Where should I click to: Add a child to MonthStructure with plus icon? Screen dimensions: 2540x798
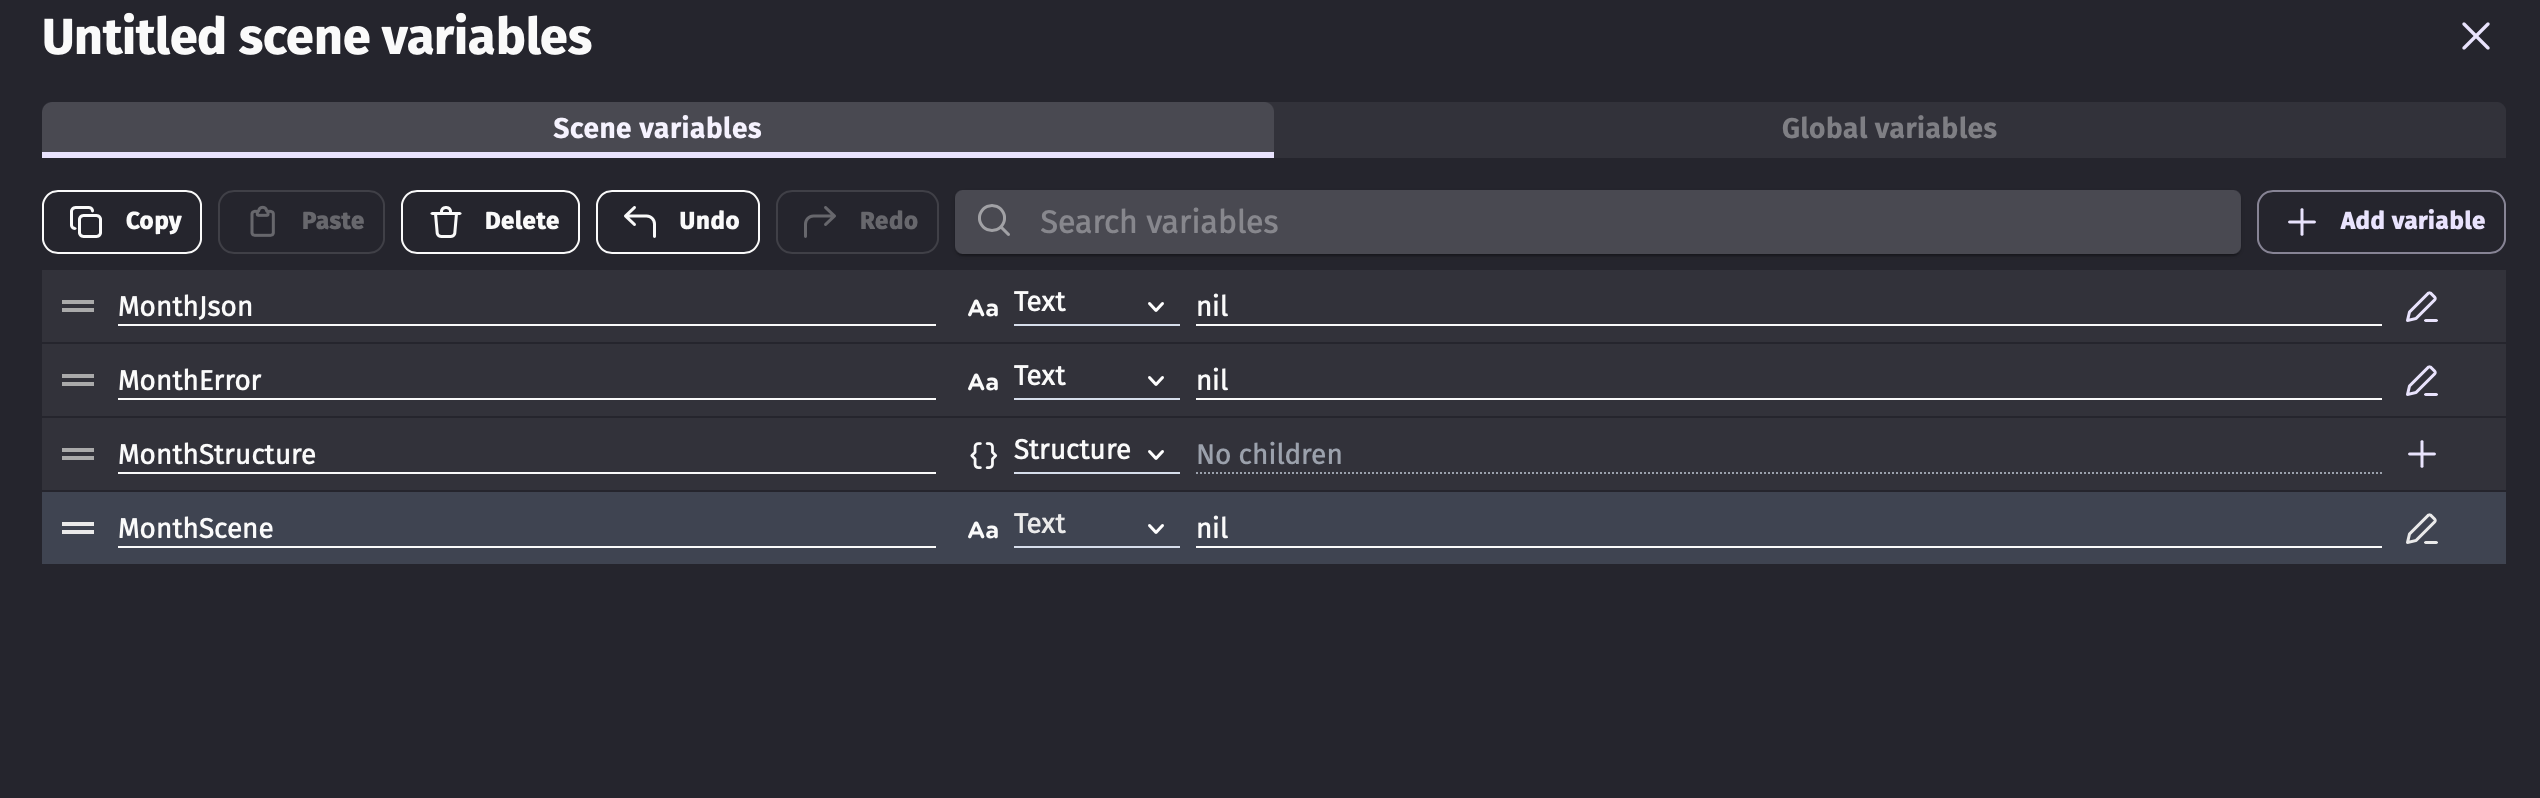point(2421,455)
